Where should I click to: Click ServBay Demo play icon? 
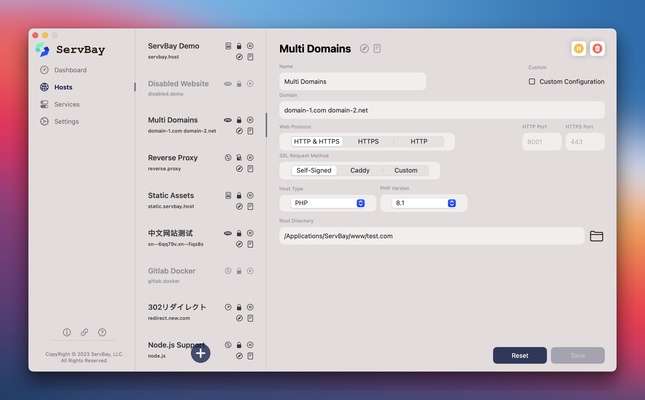pyautogui.click(x=250, y=46)
